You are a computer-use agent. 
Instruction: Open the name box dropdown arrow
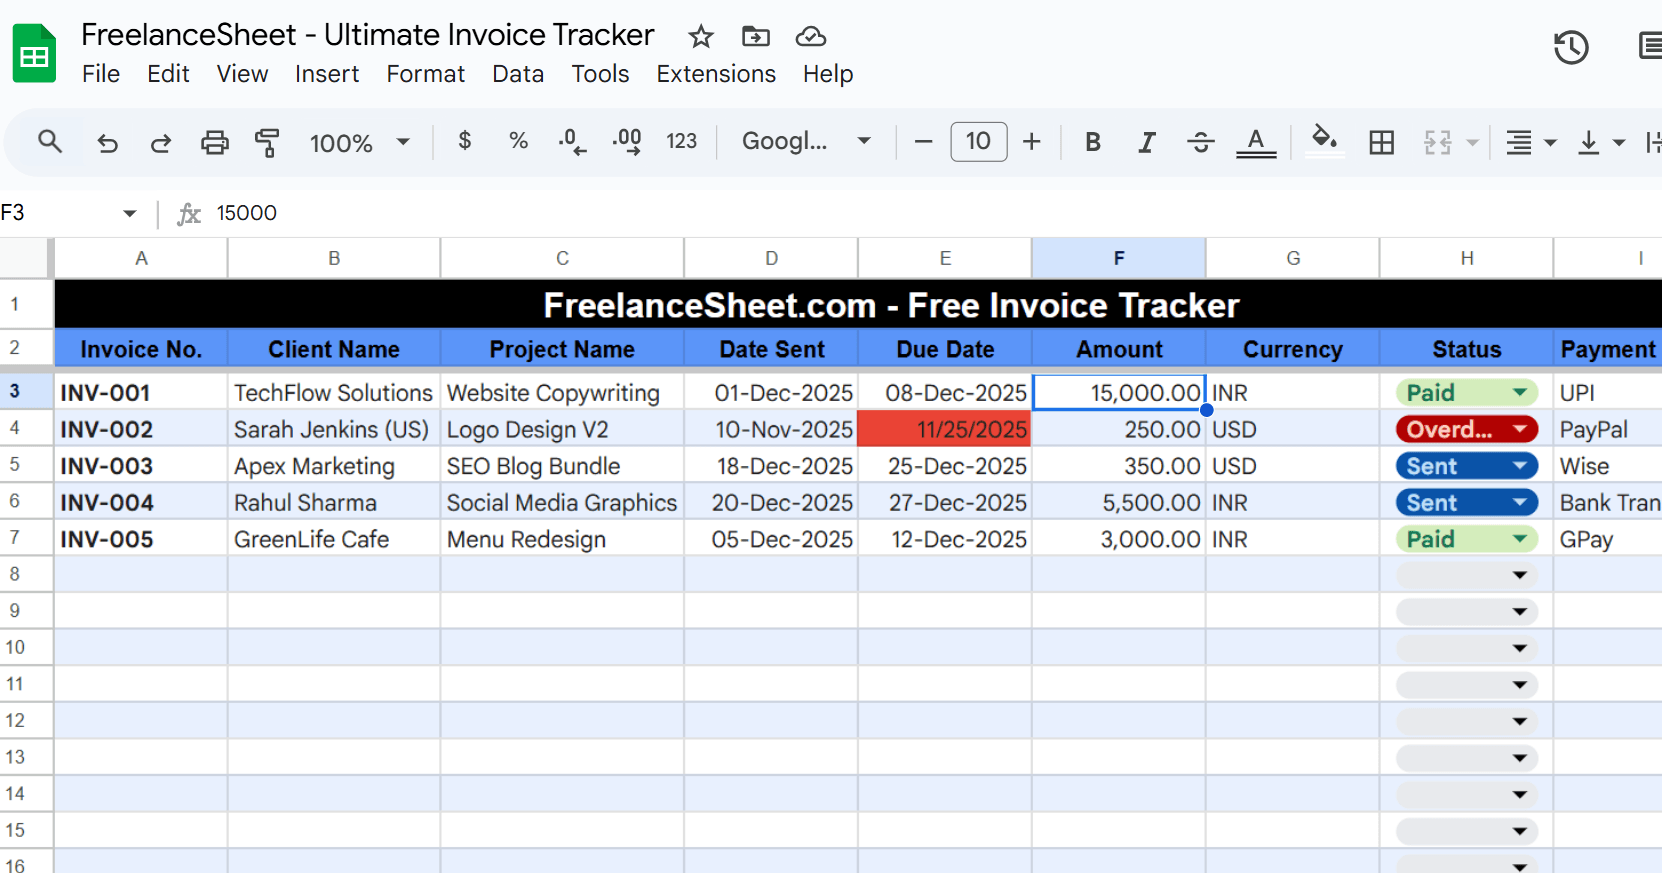click(x=129, y=213)
